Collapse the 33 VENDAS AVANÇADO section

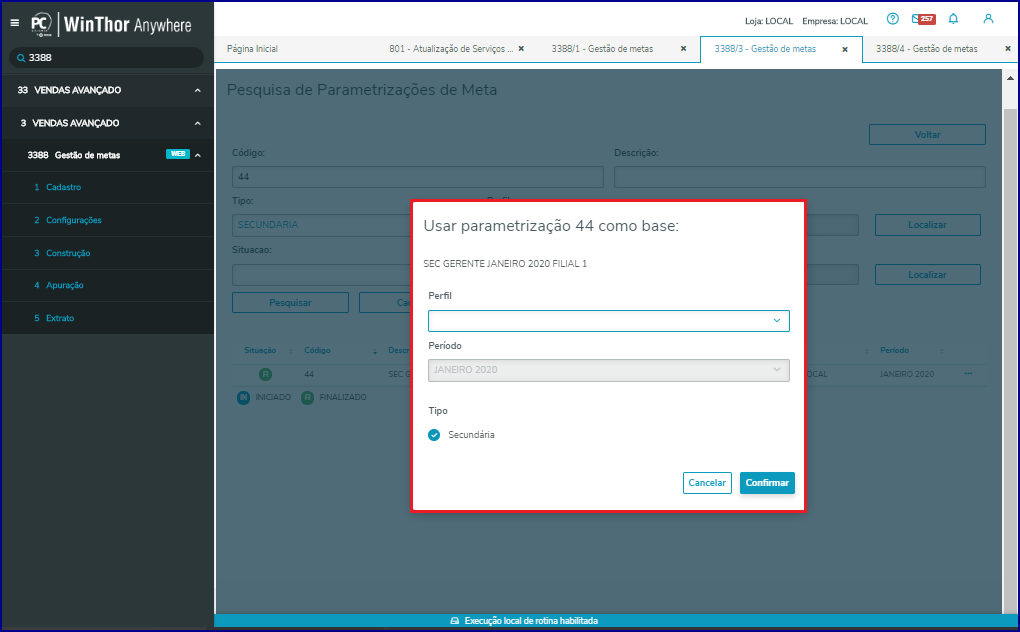pyautogui.click(x=198, y=90)
